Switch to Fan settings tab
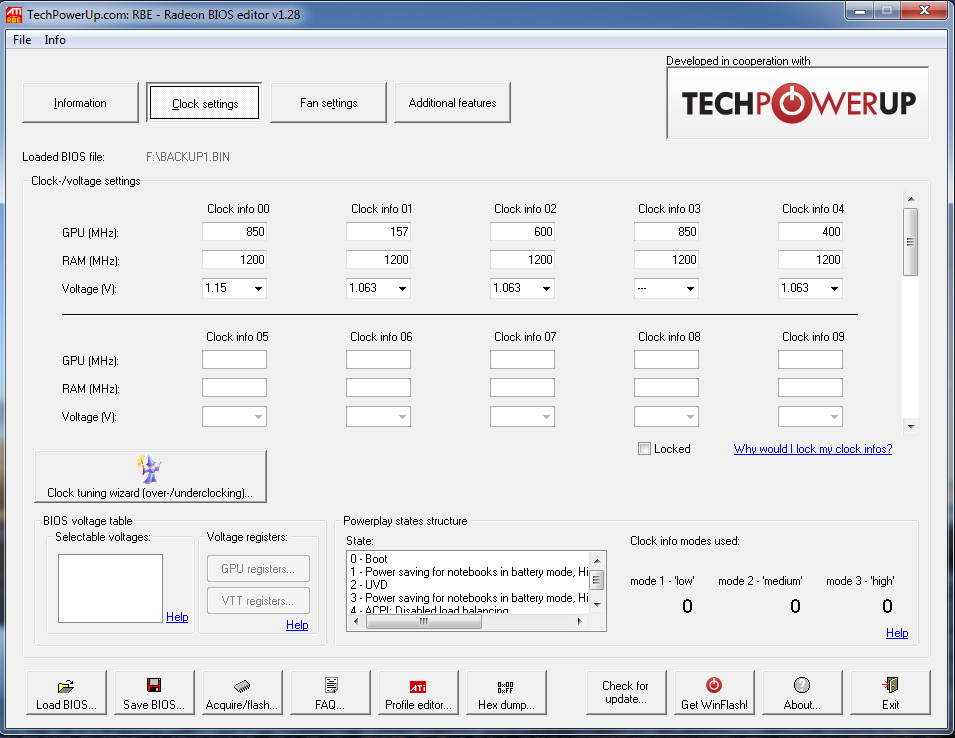 click(x=328, y=103)
